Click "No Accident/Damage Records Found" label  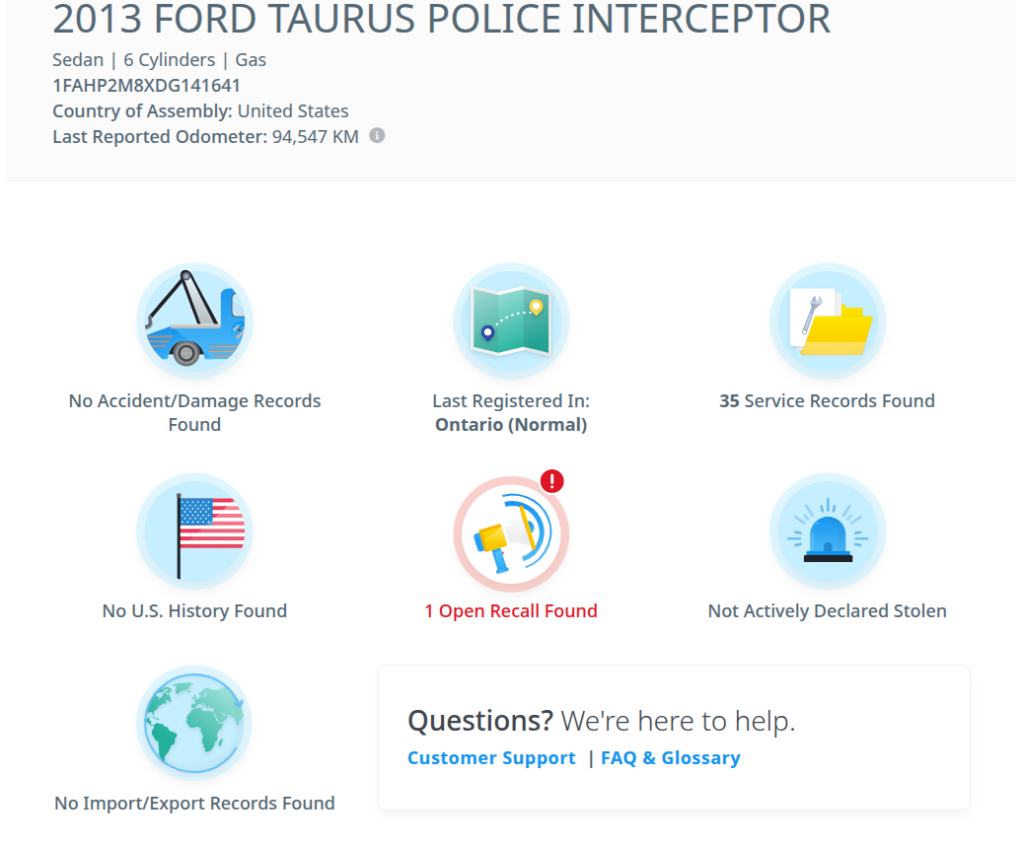pyautogui.click(x=194, y=412)
